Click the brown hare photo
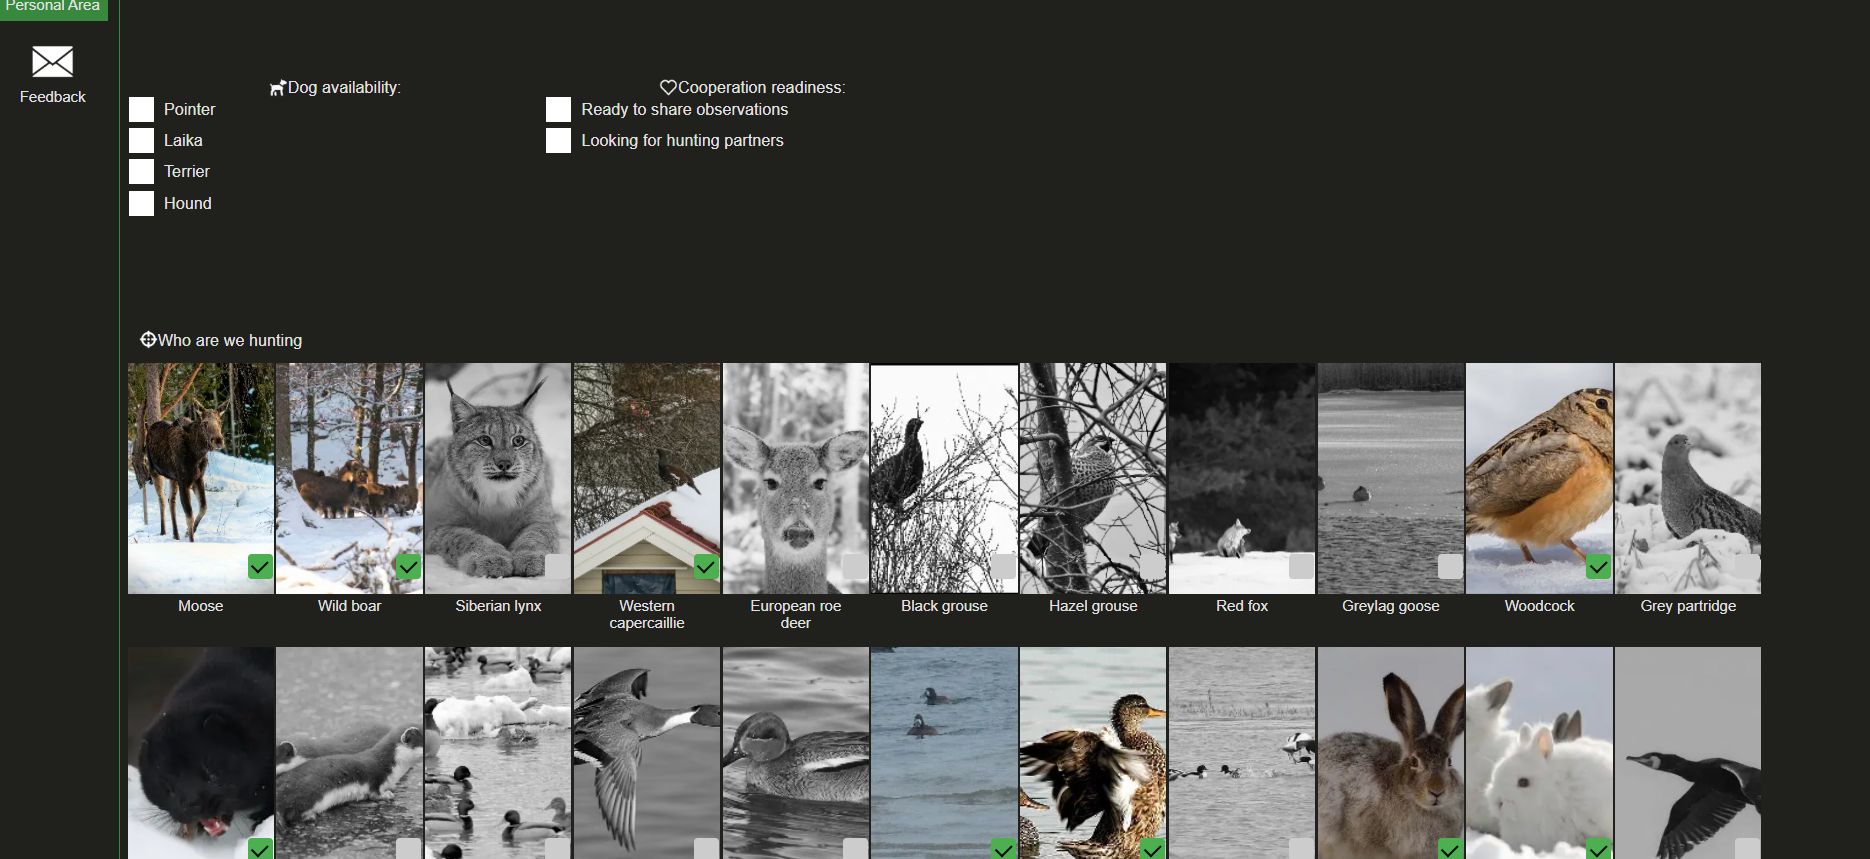This screenshot has height=859, width=1870. [x=1391, y=753]
